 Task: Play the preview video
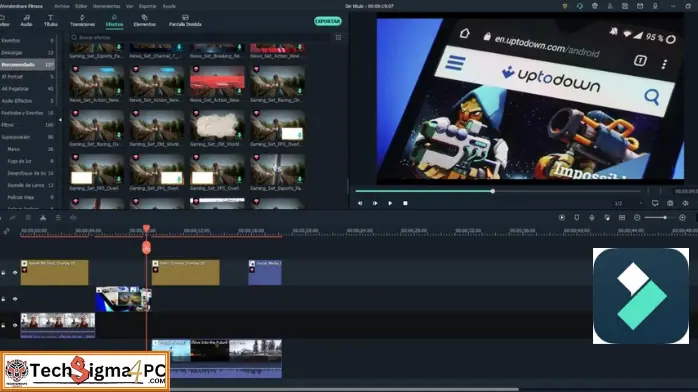390,203
